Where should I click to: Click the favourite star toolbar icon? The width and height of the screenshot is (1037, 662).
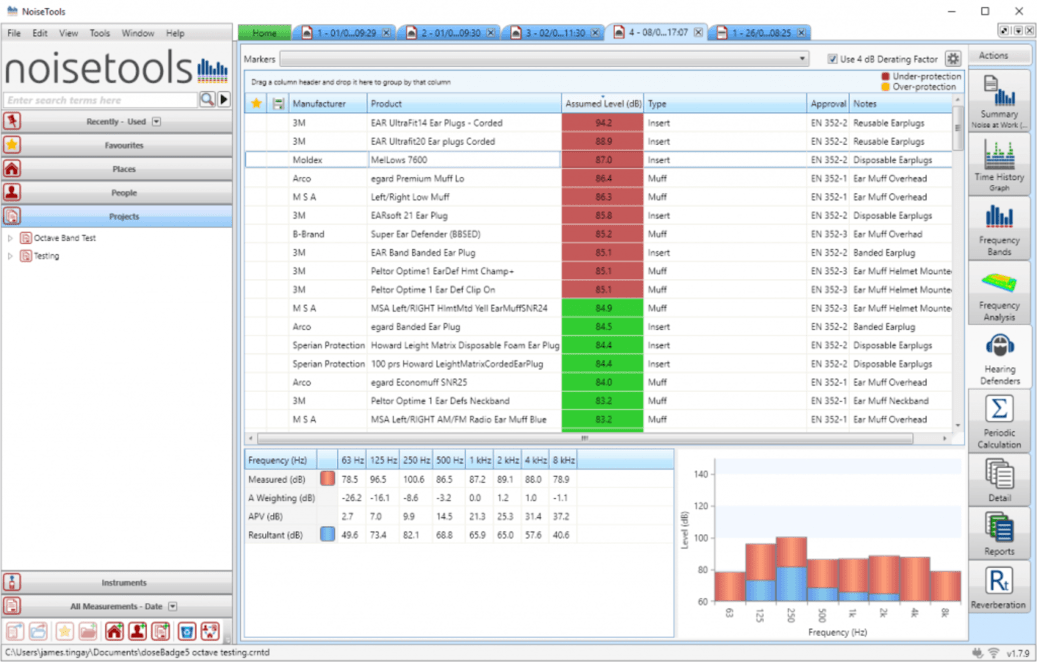[x=64, y=632]
